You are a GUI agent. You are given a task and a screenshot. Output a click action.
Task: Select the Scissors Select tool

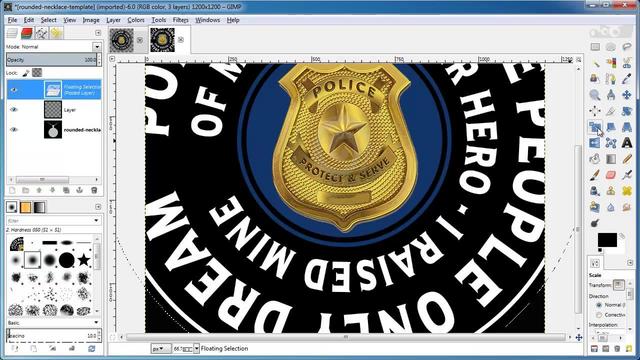tap(627, 63)
